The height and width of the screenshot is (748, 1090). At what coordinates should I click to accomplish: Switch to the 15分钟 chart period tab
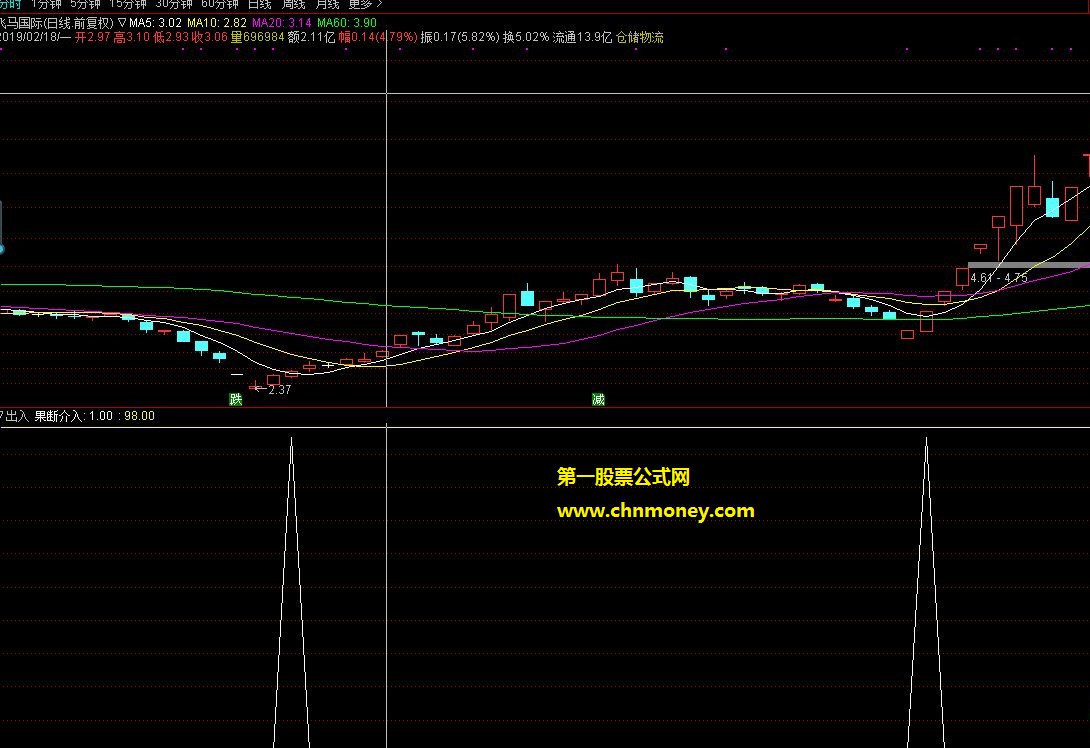[128, 4]
